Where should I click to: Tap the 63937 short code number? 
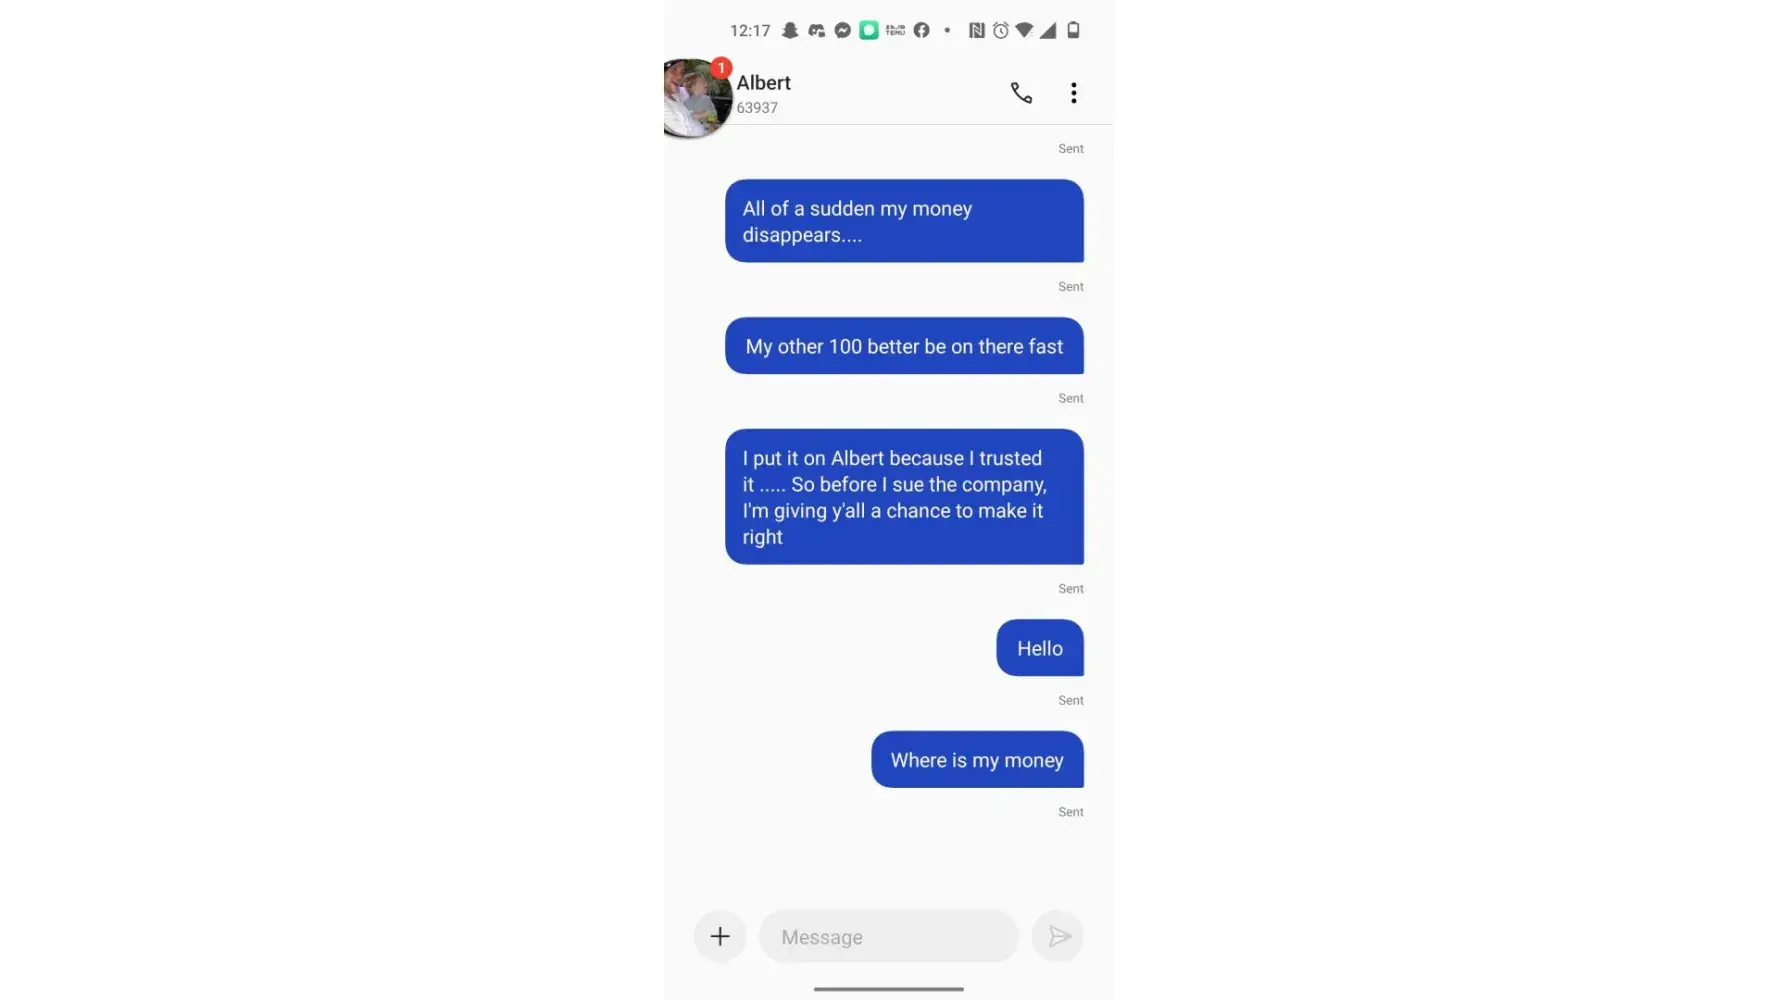point(757,108)
